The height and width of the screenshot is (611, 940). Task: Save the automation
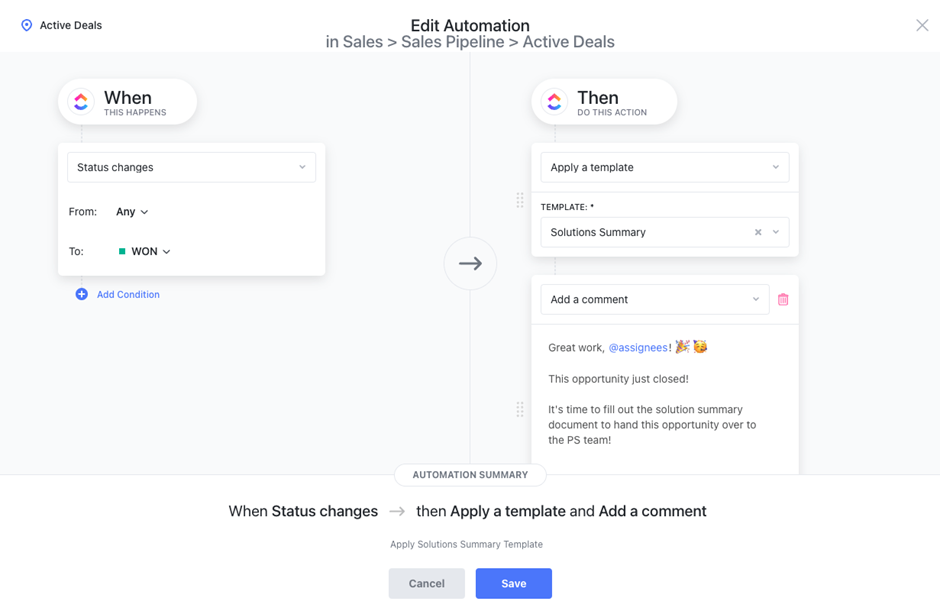pos(513,583)
